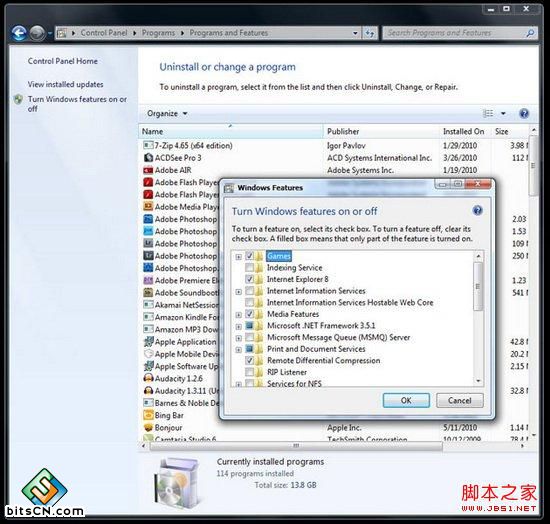Uncheck the Games feature checkbox
This screenshot has width=550, height=524.
click(x=249, y=256)
